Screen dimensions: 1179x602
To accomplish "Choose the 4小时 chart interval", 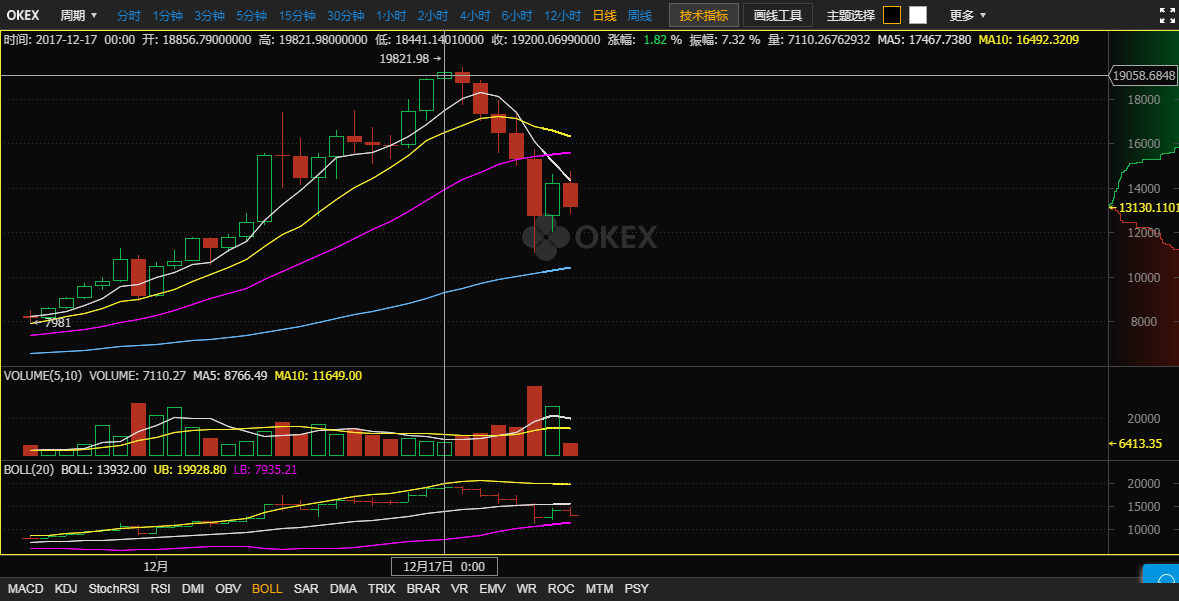I will [475, 15].
